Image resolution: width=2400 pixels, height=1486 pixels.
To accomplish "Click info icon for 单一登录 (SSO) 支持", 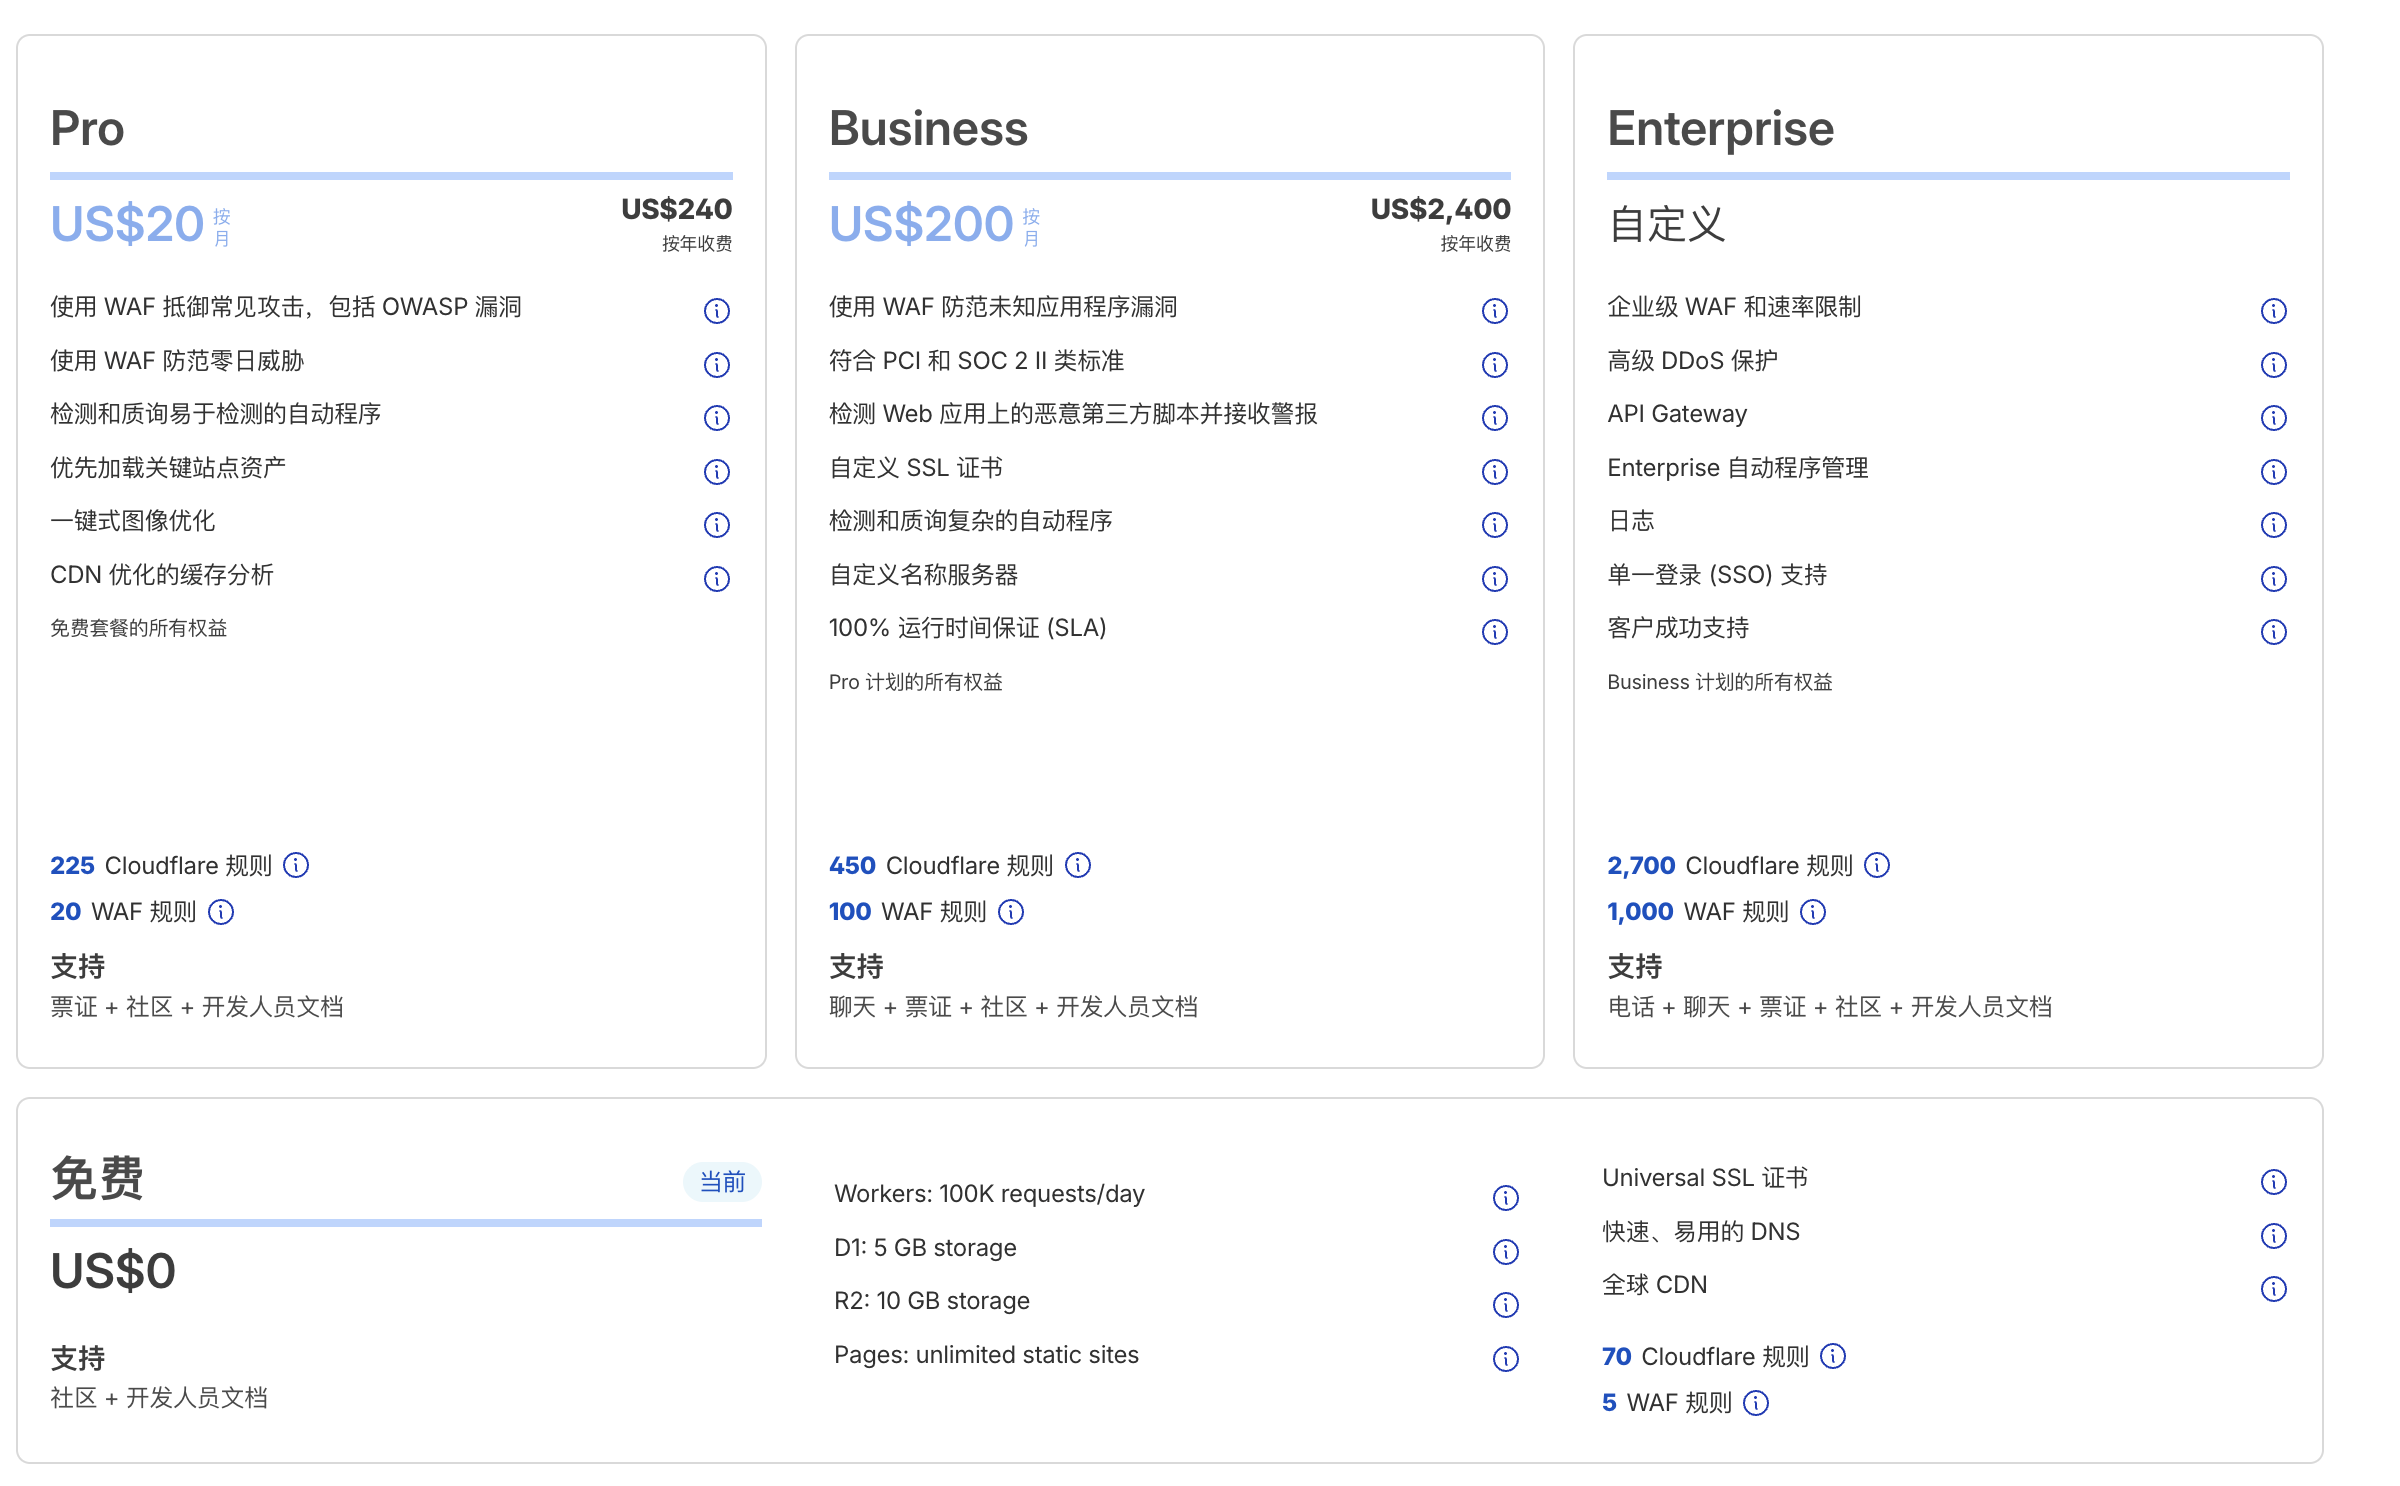I will pos(2274,579).
